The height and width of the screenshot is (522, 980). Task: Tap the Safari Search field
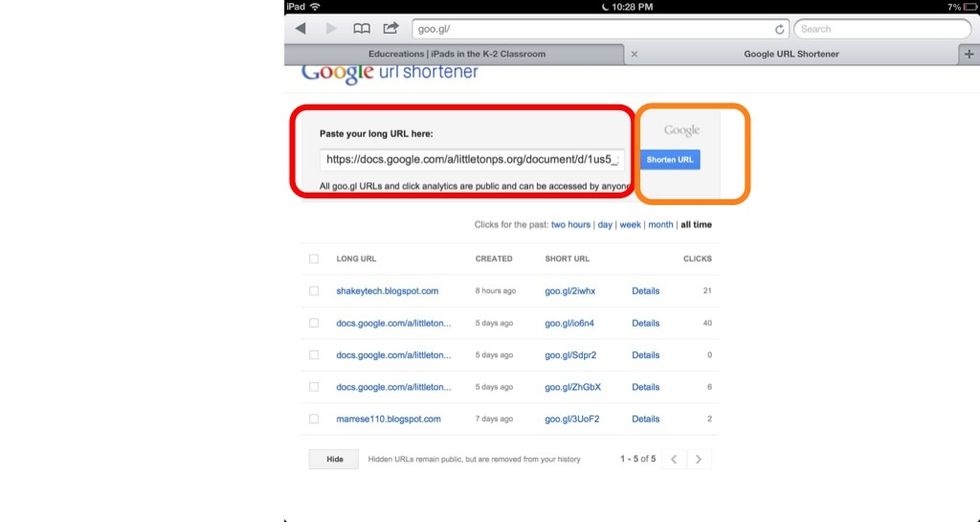coord(882,29)
